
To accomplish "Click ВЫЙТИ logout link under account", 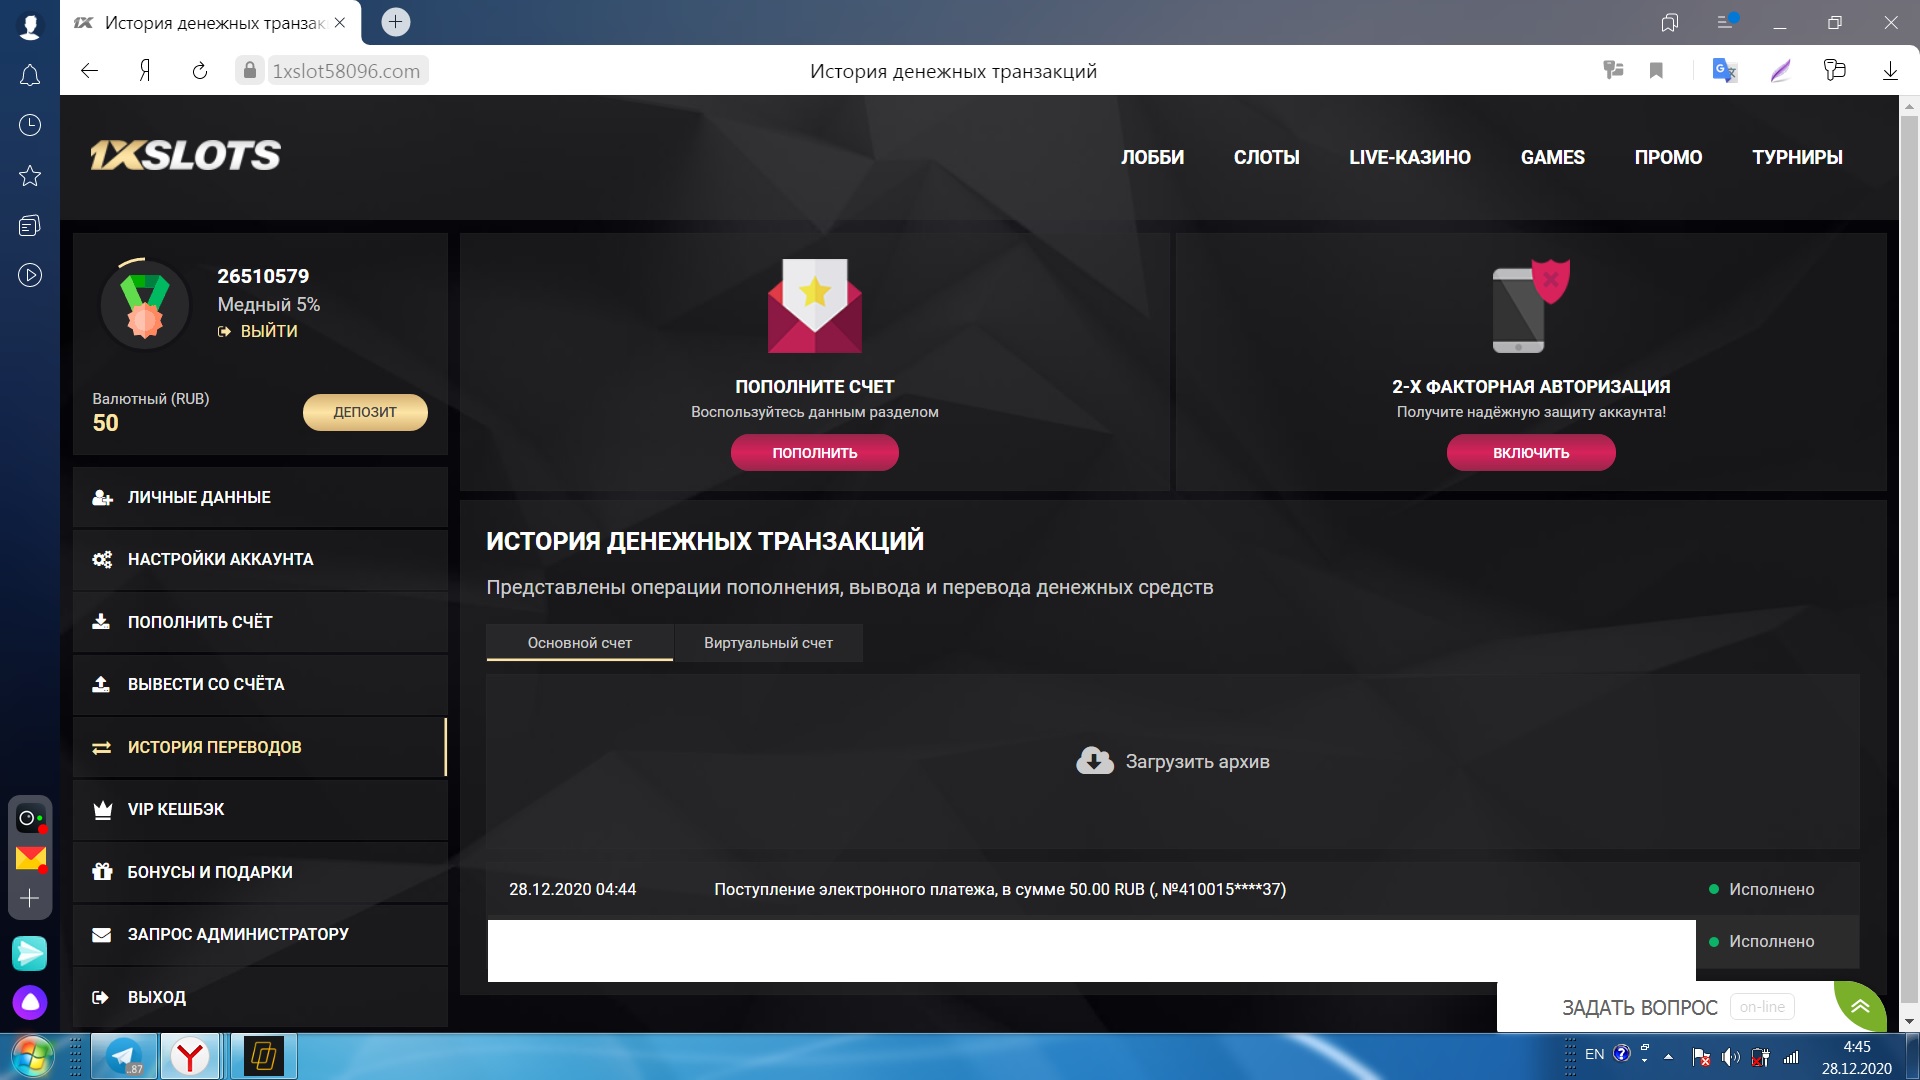I will pos(268,331).
